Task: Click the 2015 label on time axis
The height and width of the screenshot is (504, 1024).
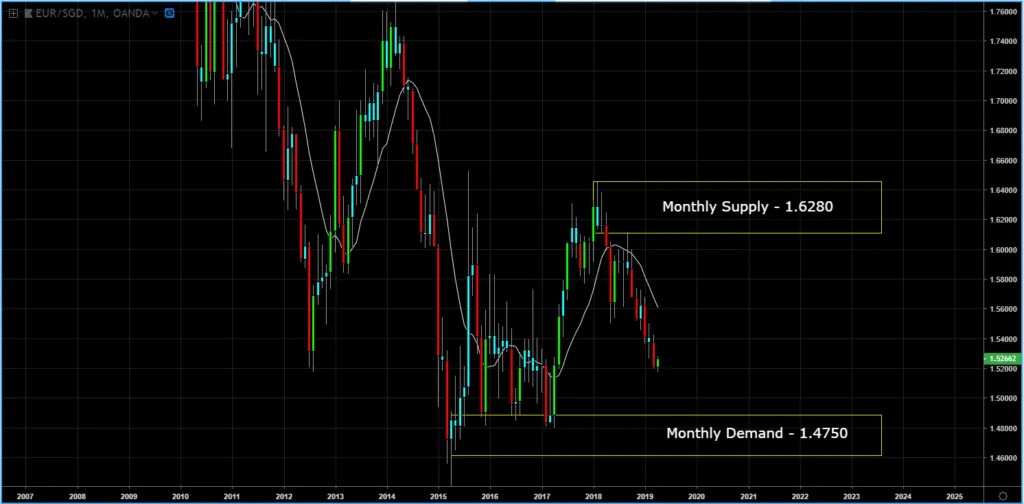Action: click(x=439, y=496)
